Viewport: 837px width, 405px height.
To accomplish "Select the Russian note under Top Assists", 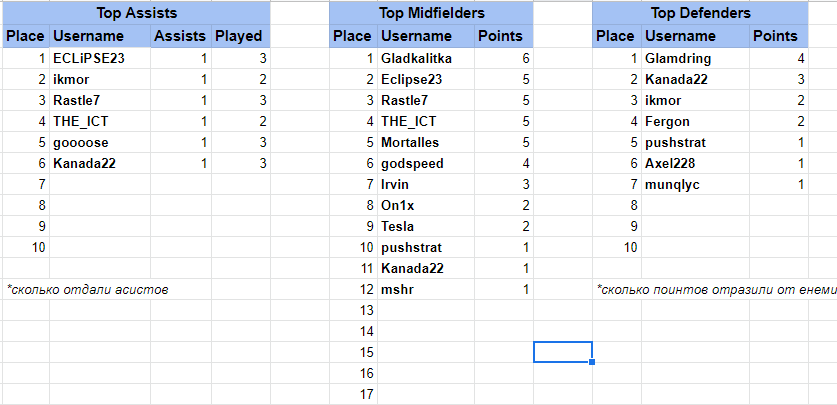I will click(87, 289).
